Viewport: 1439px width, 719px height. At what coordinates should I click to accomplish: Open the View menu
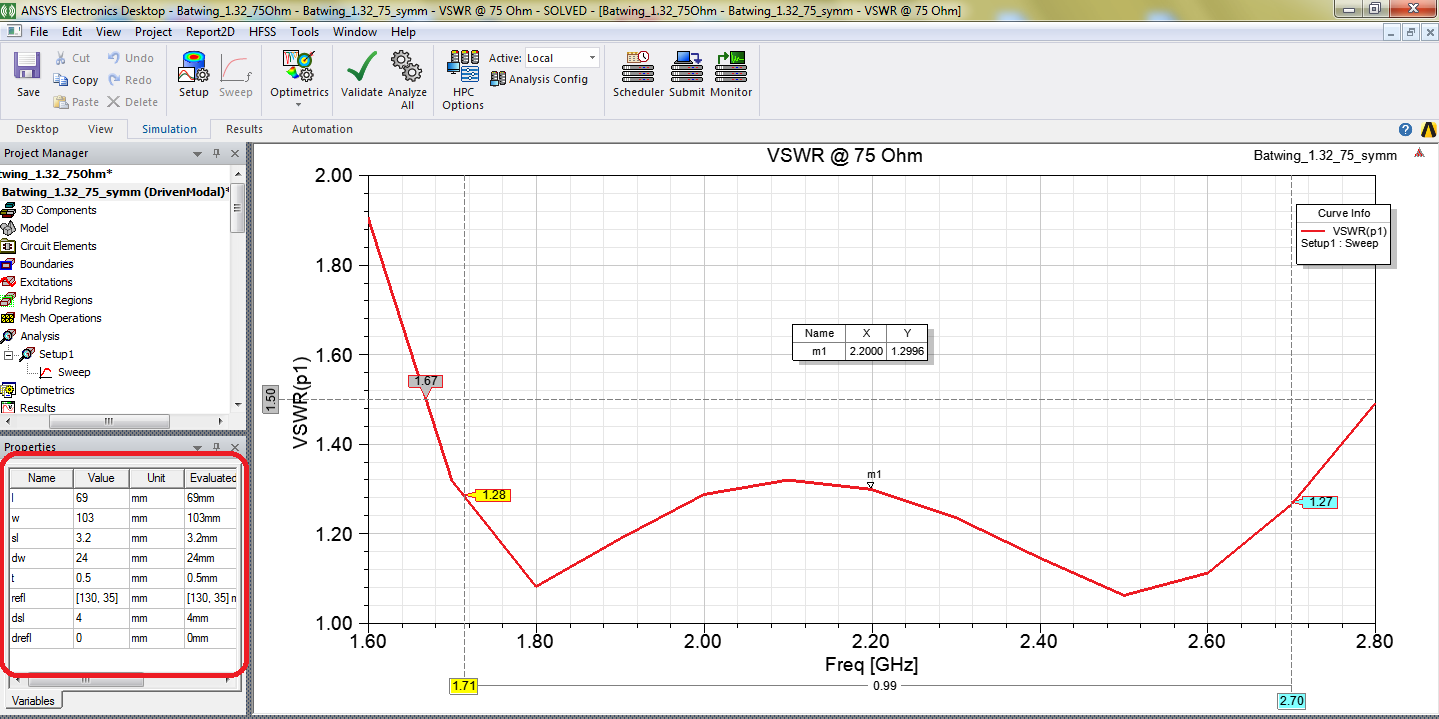pos(109,32)
